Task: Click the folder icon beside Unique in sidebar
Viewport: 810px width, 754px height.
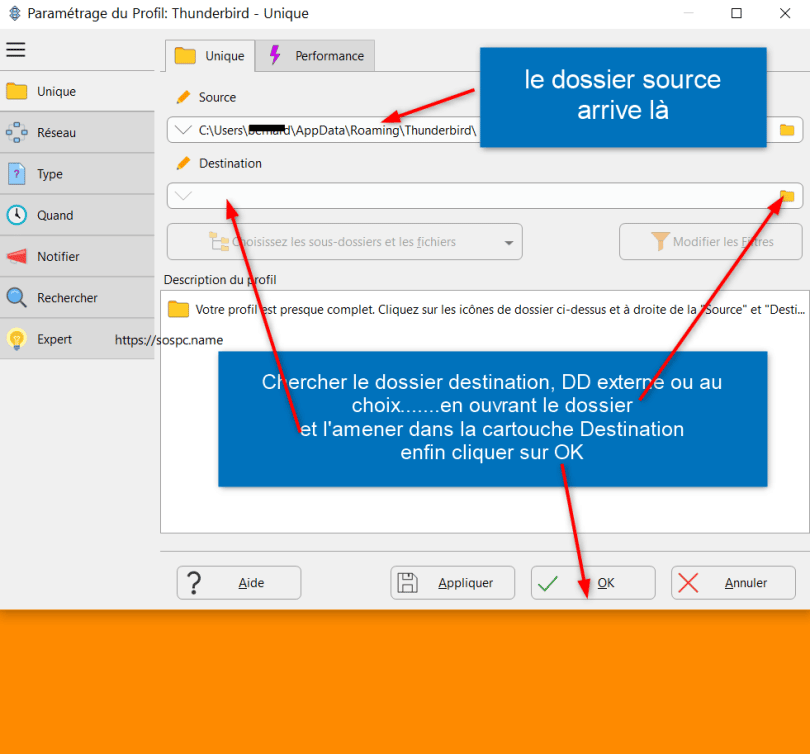Action: 17,91
